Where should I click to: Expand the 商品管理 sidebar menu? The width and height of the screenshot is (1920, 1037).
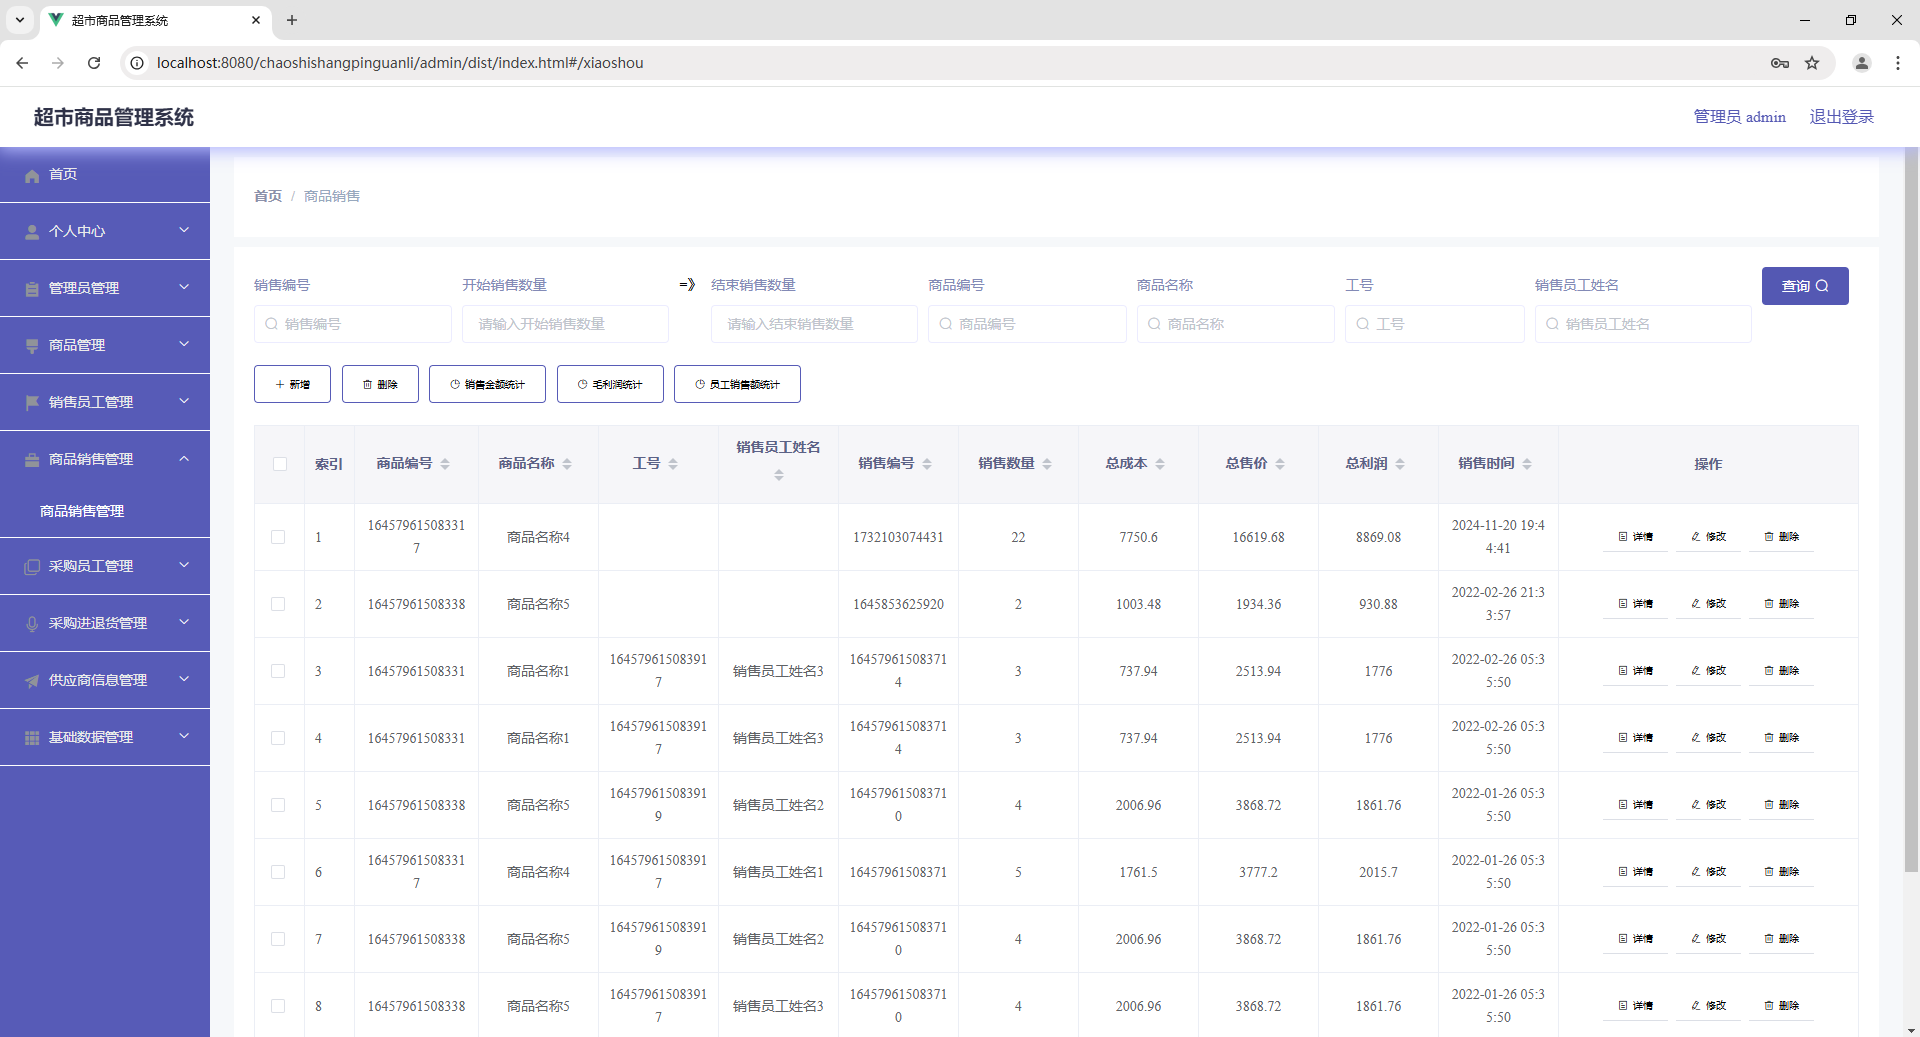[x=105, y=345]
